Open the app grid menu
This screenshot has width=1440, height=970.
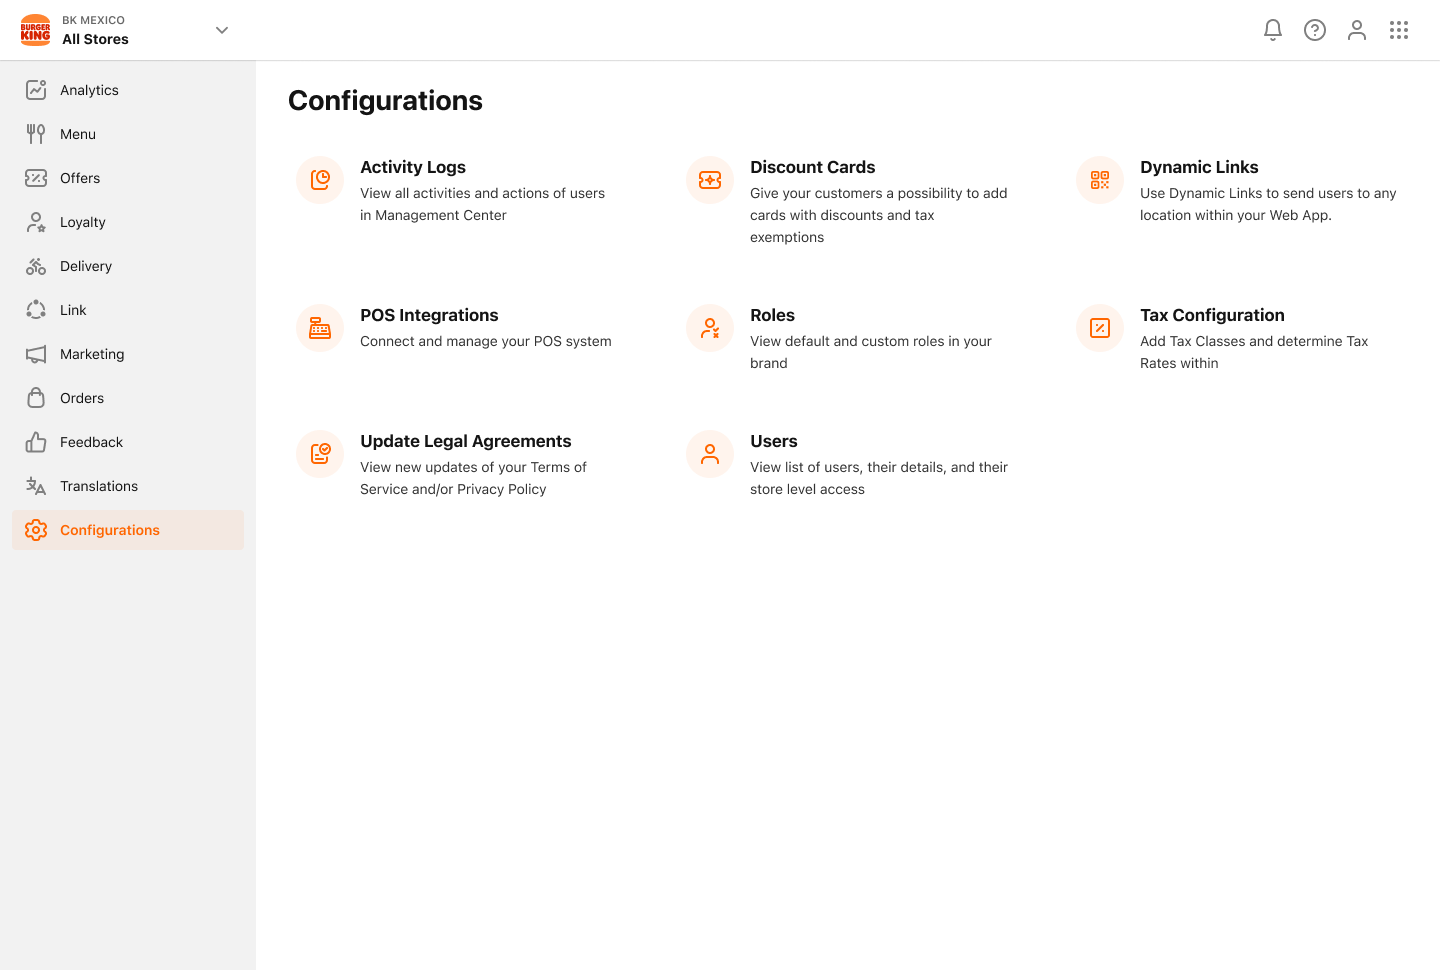click(x=1399, y=30)
